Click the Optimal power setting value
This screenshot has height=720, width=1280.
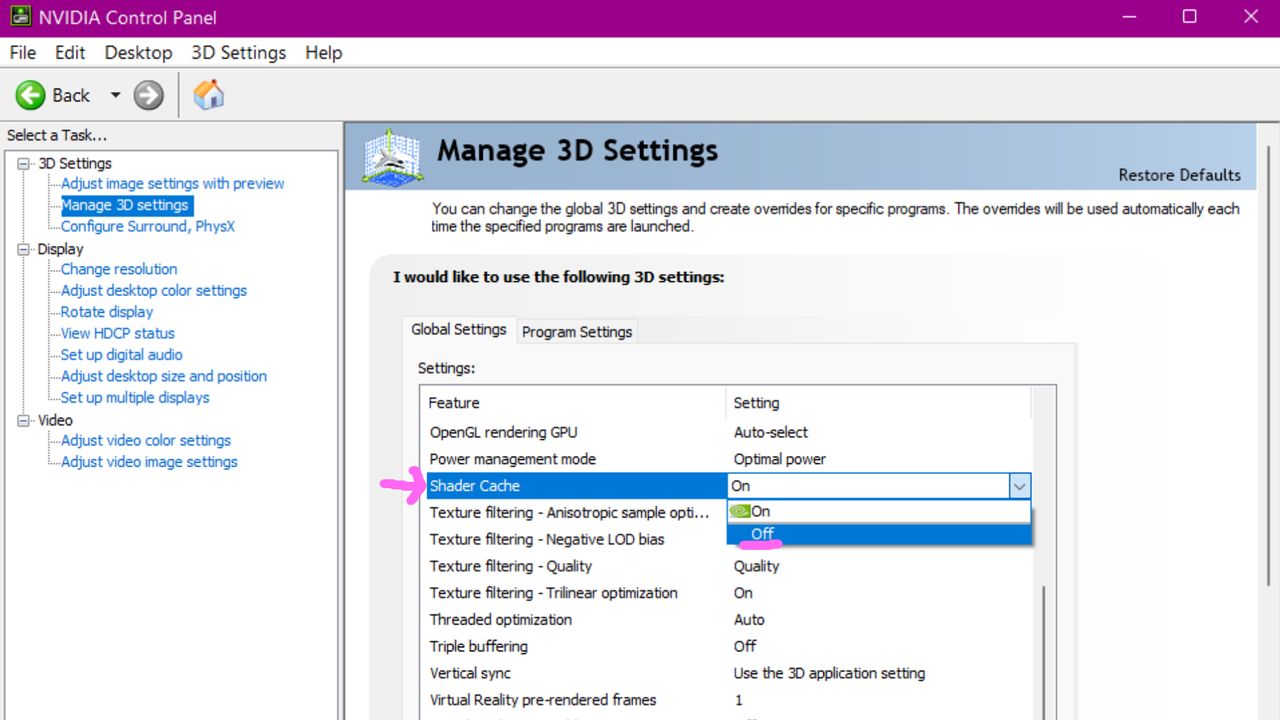(x=780, y=459)
